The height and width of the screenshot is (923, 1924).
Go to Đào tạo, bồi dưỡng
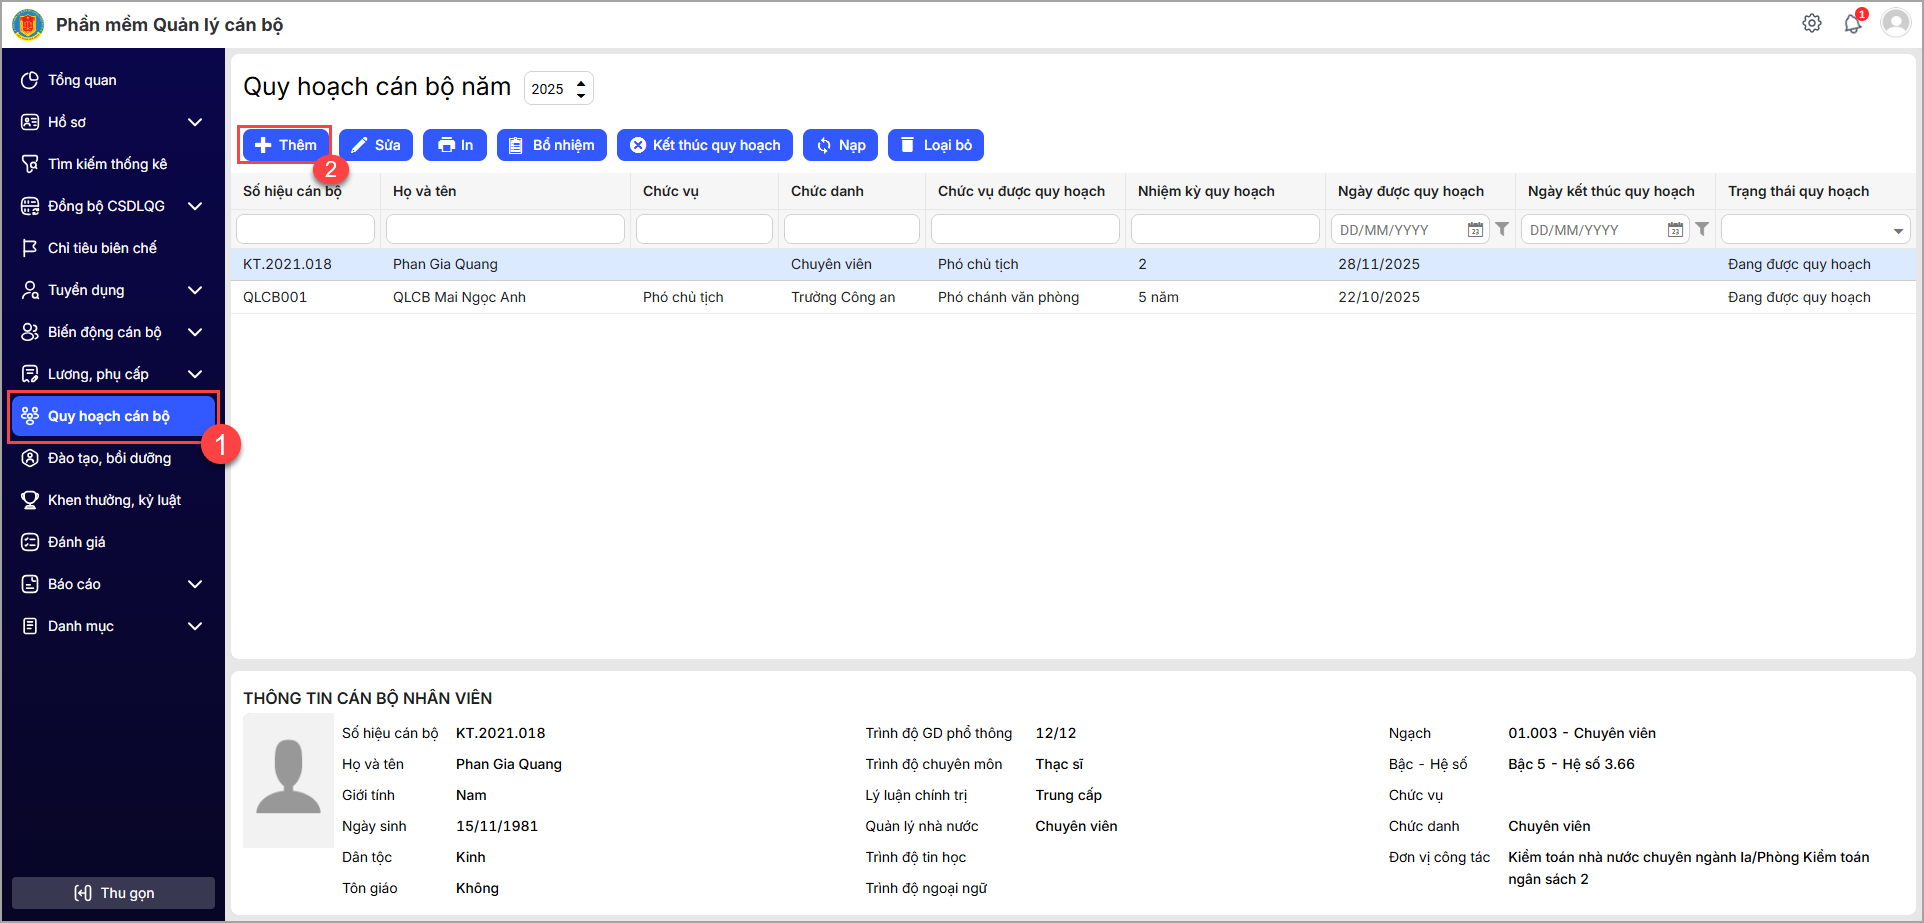tap(109, 458)
